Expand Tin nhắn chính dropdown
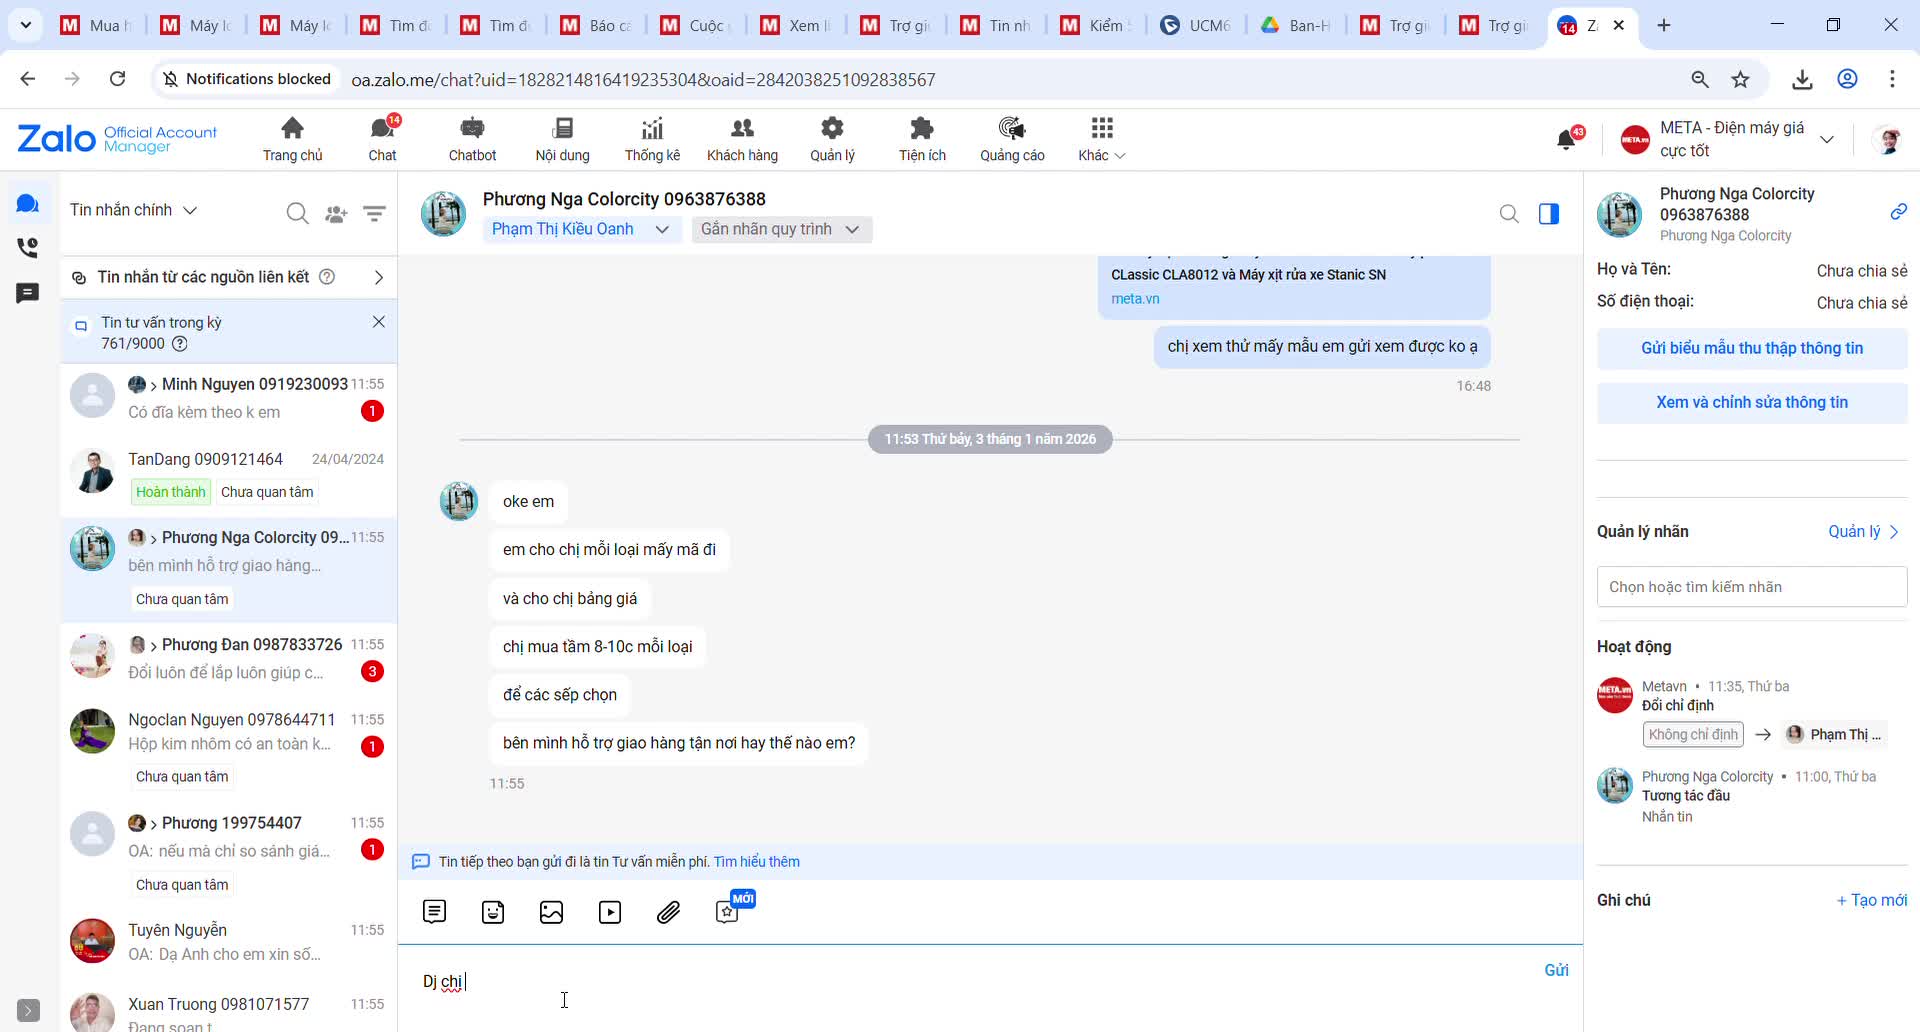The width and height of the screenshot is (1920, 1032). coord(133,210)
